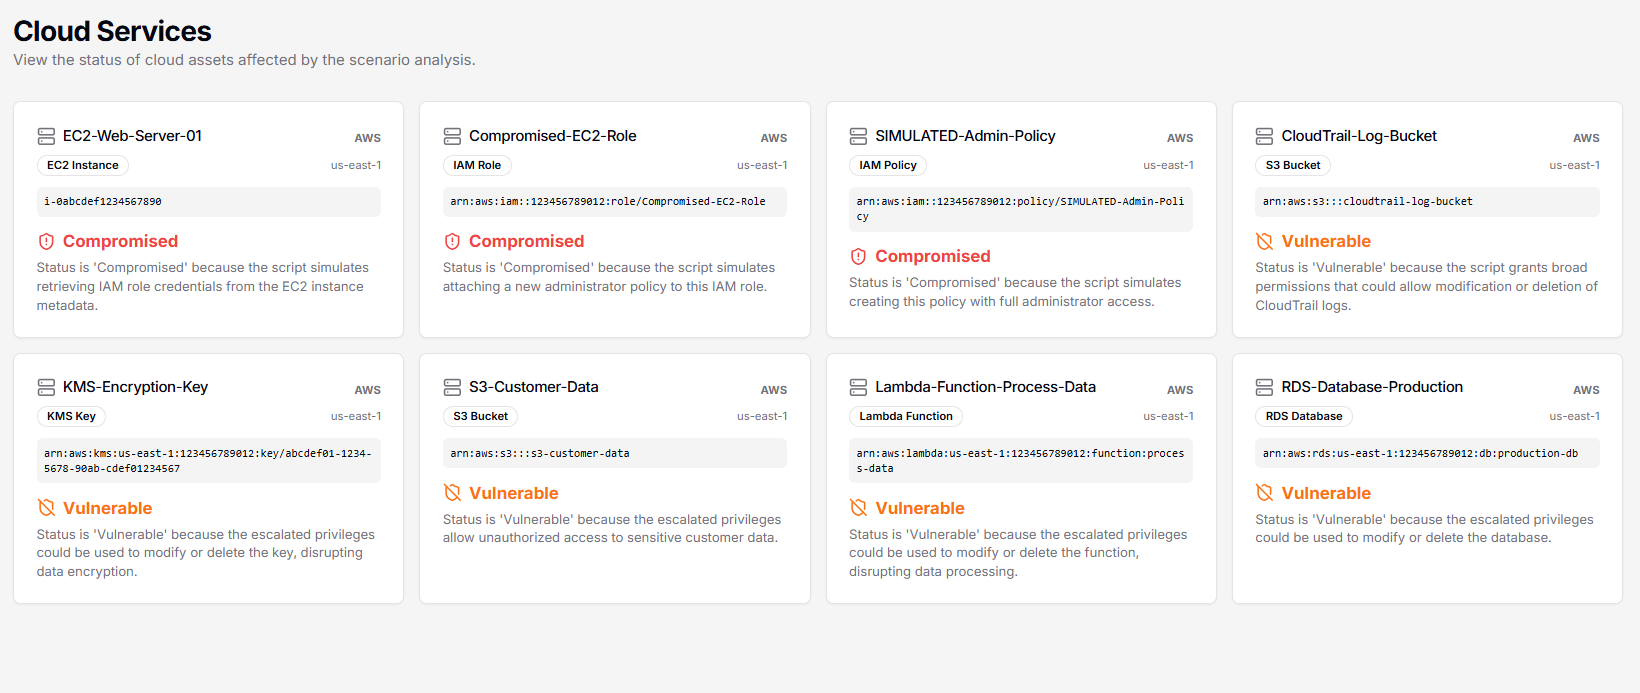Select the instance ID i-0abcdef1234567890 field
Viewport: 1640px width, 693px height.
(208, 202)
